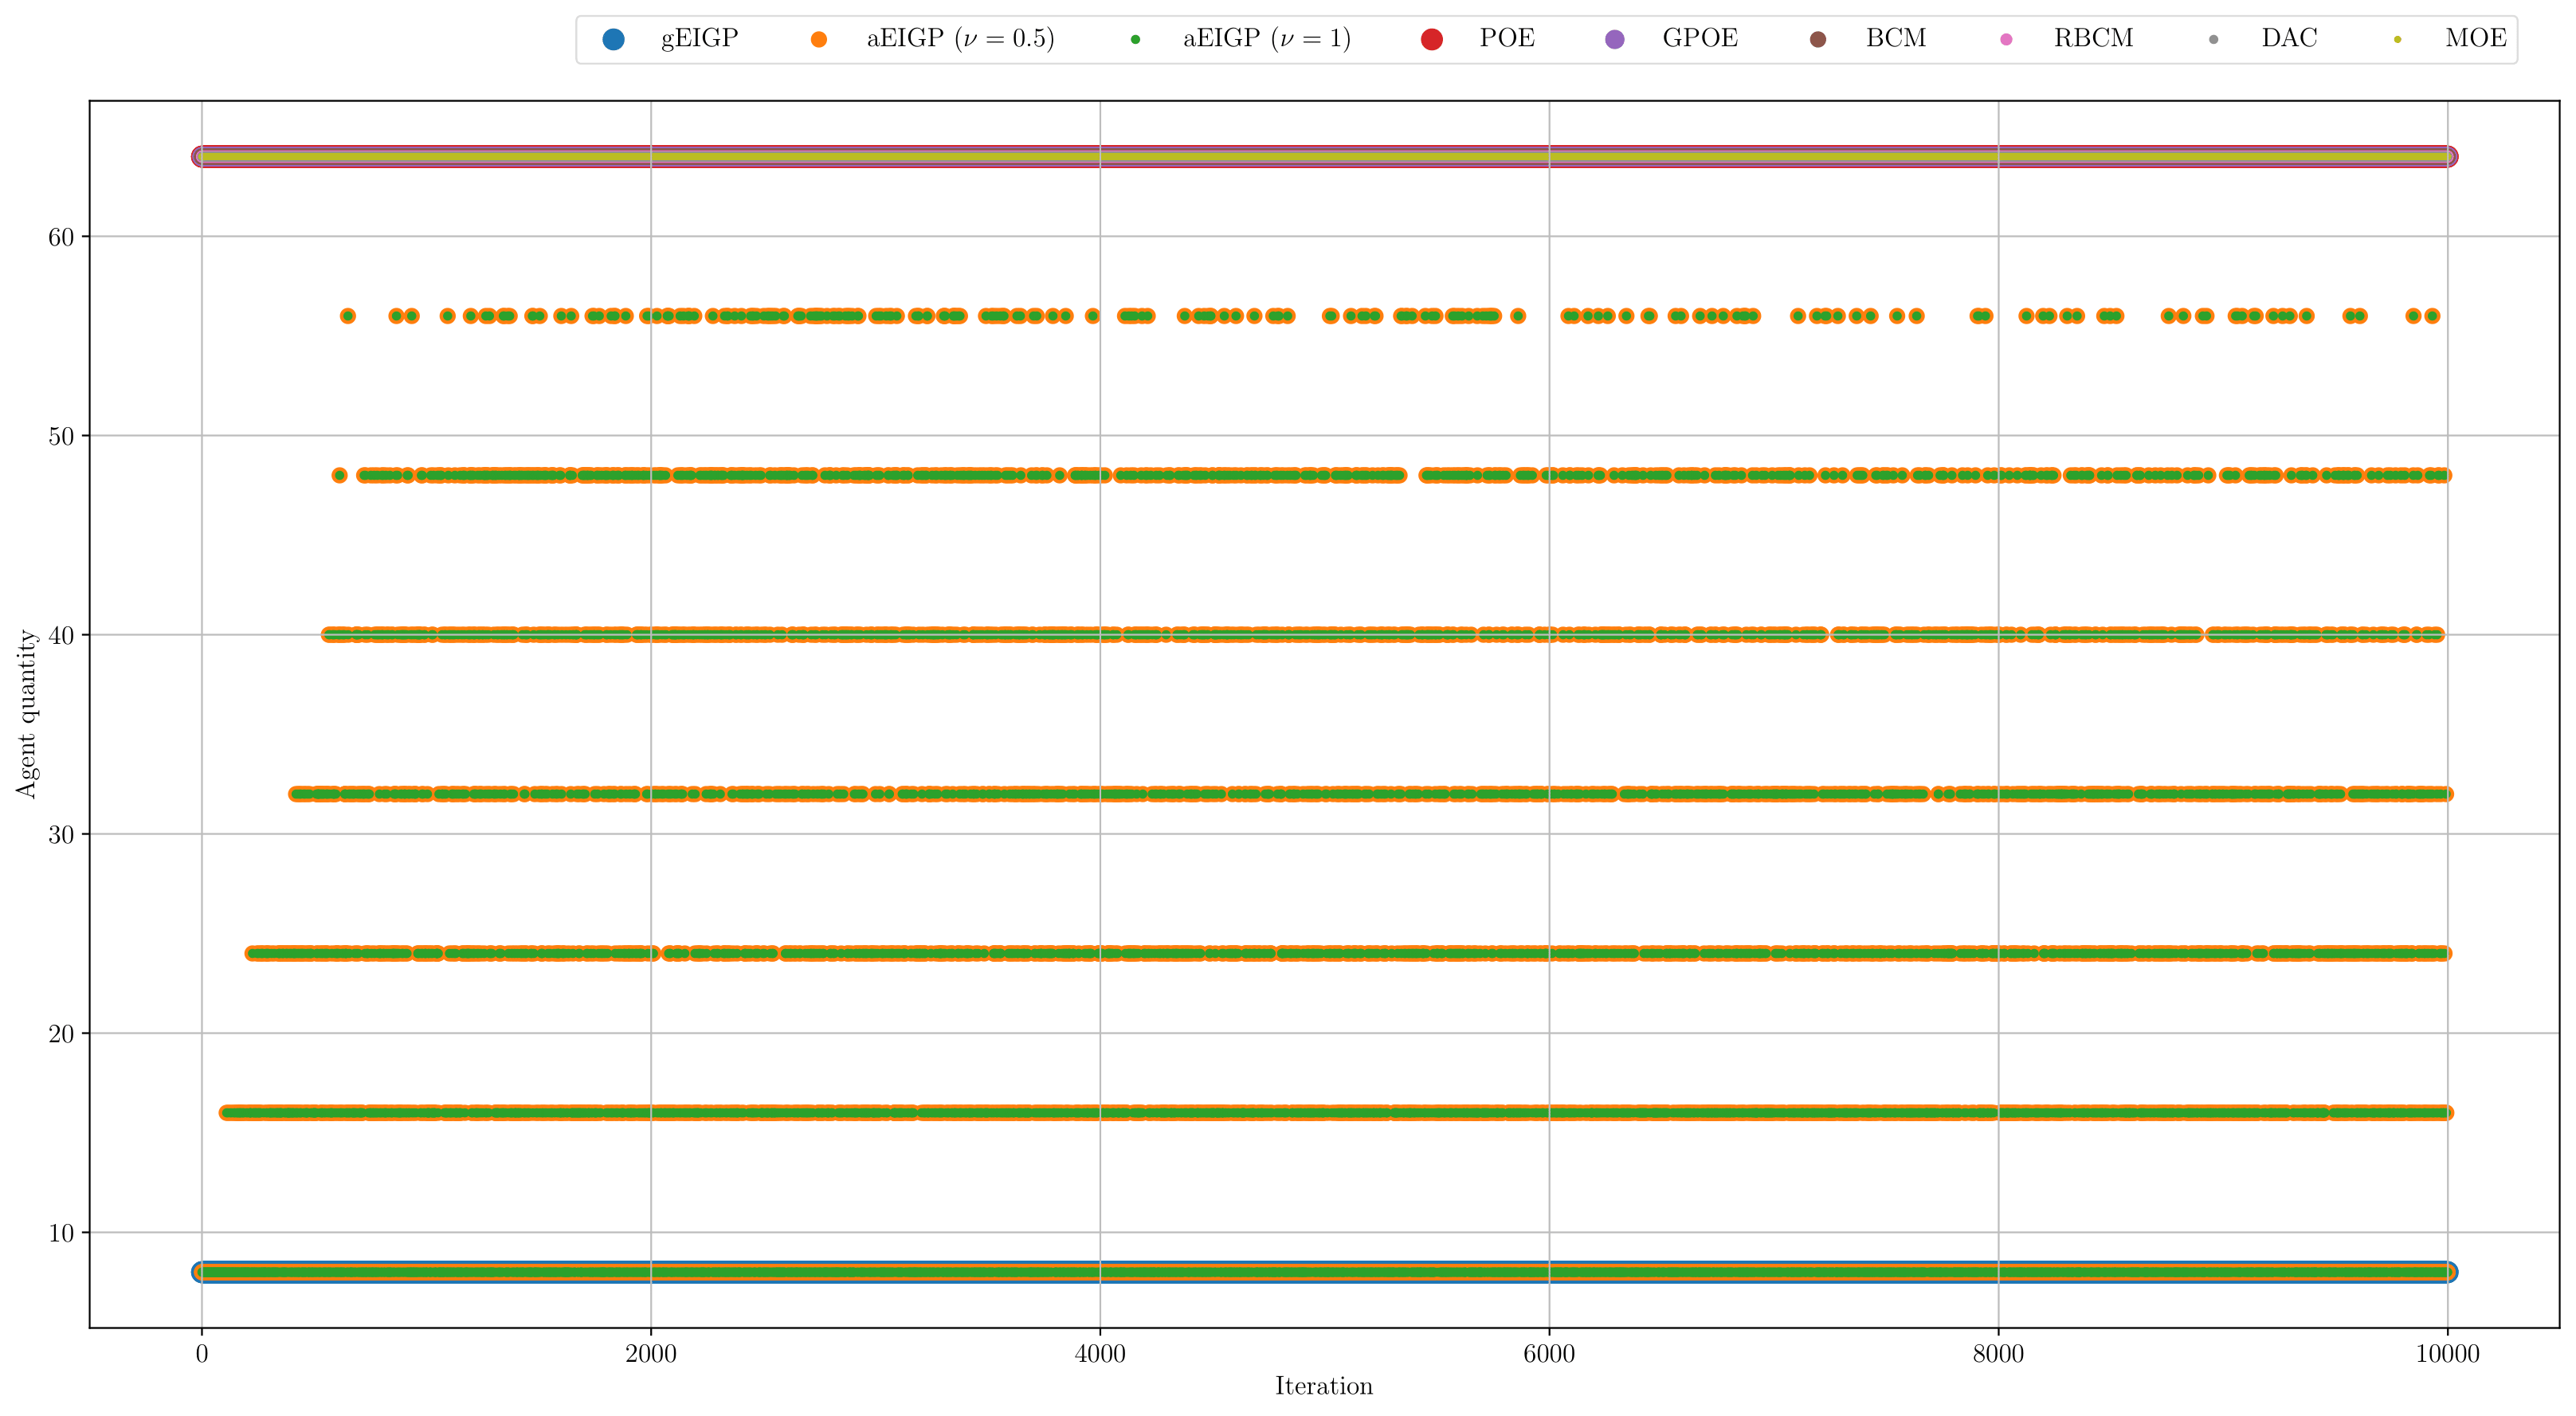Click the 30 y-axis tick label

(61, 835)
